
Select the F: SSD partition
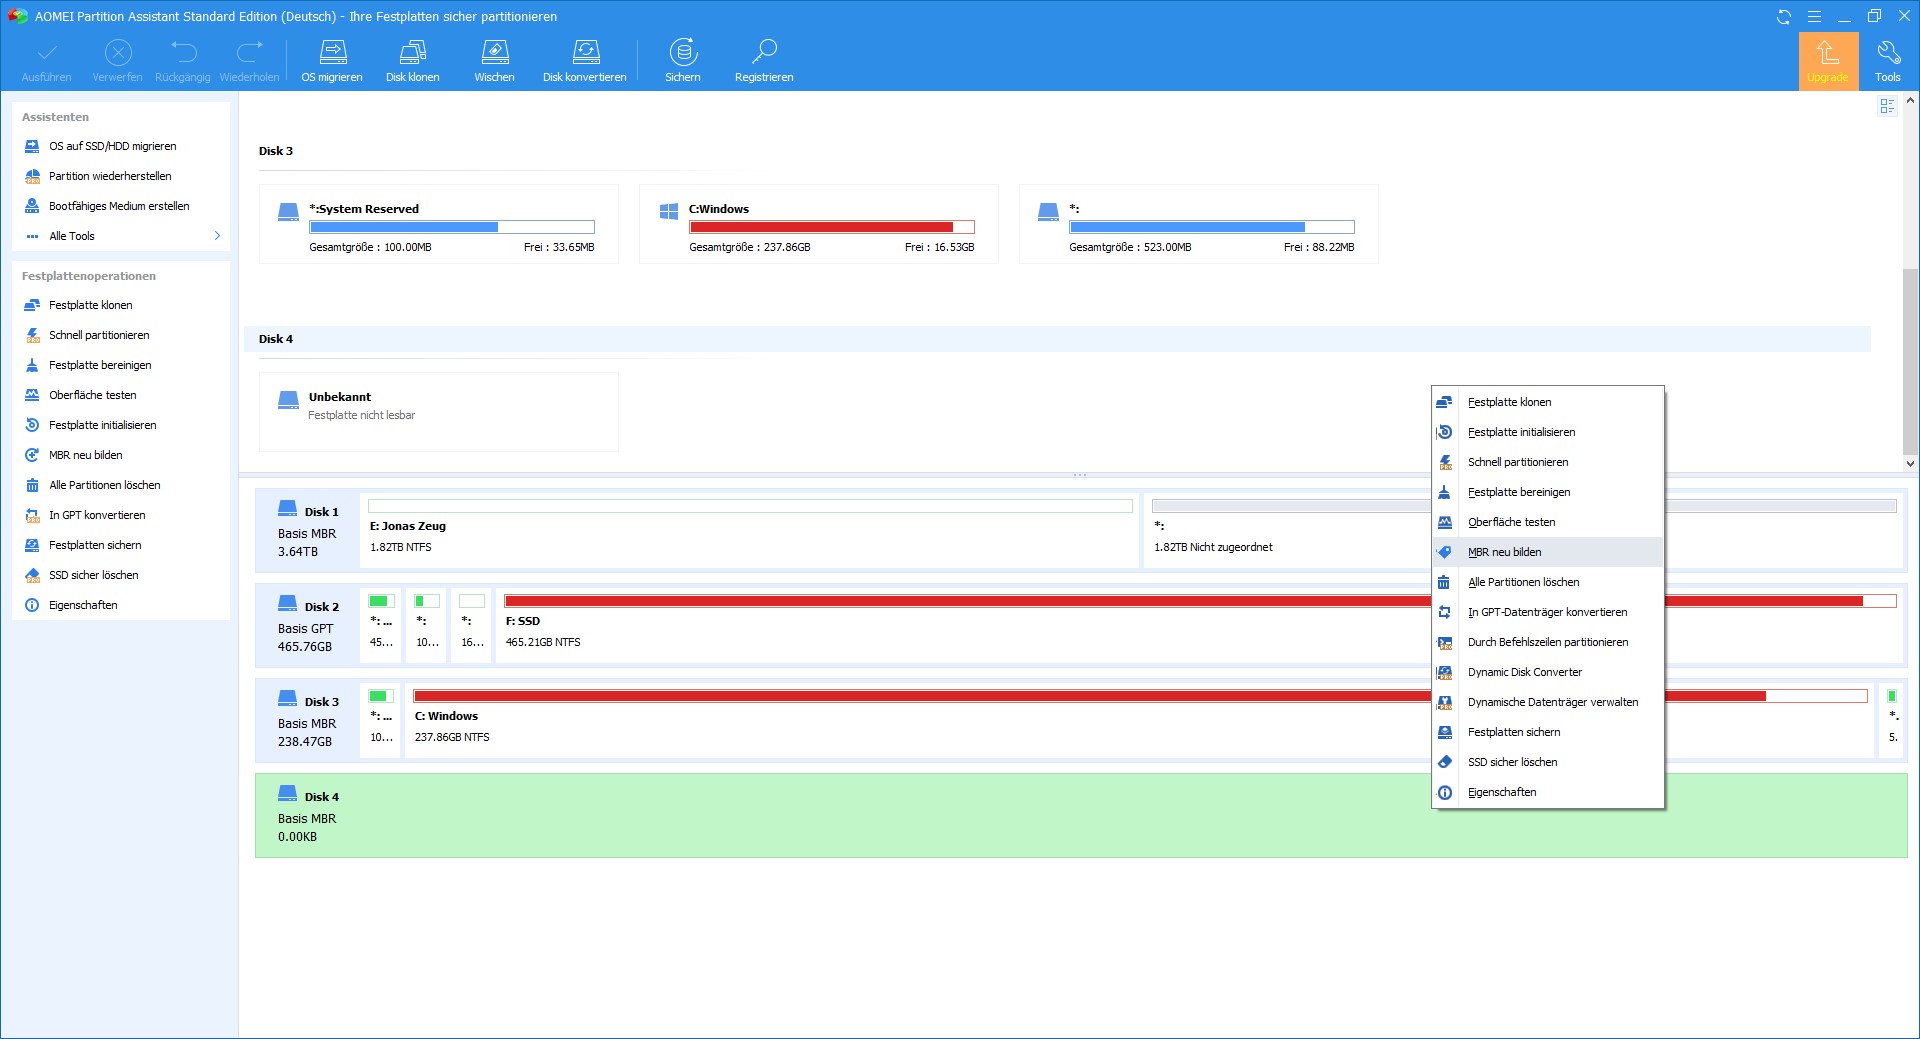[x=965, y=625]
